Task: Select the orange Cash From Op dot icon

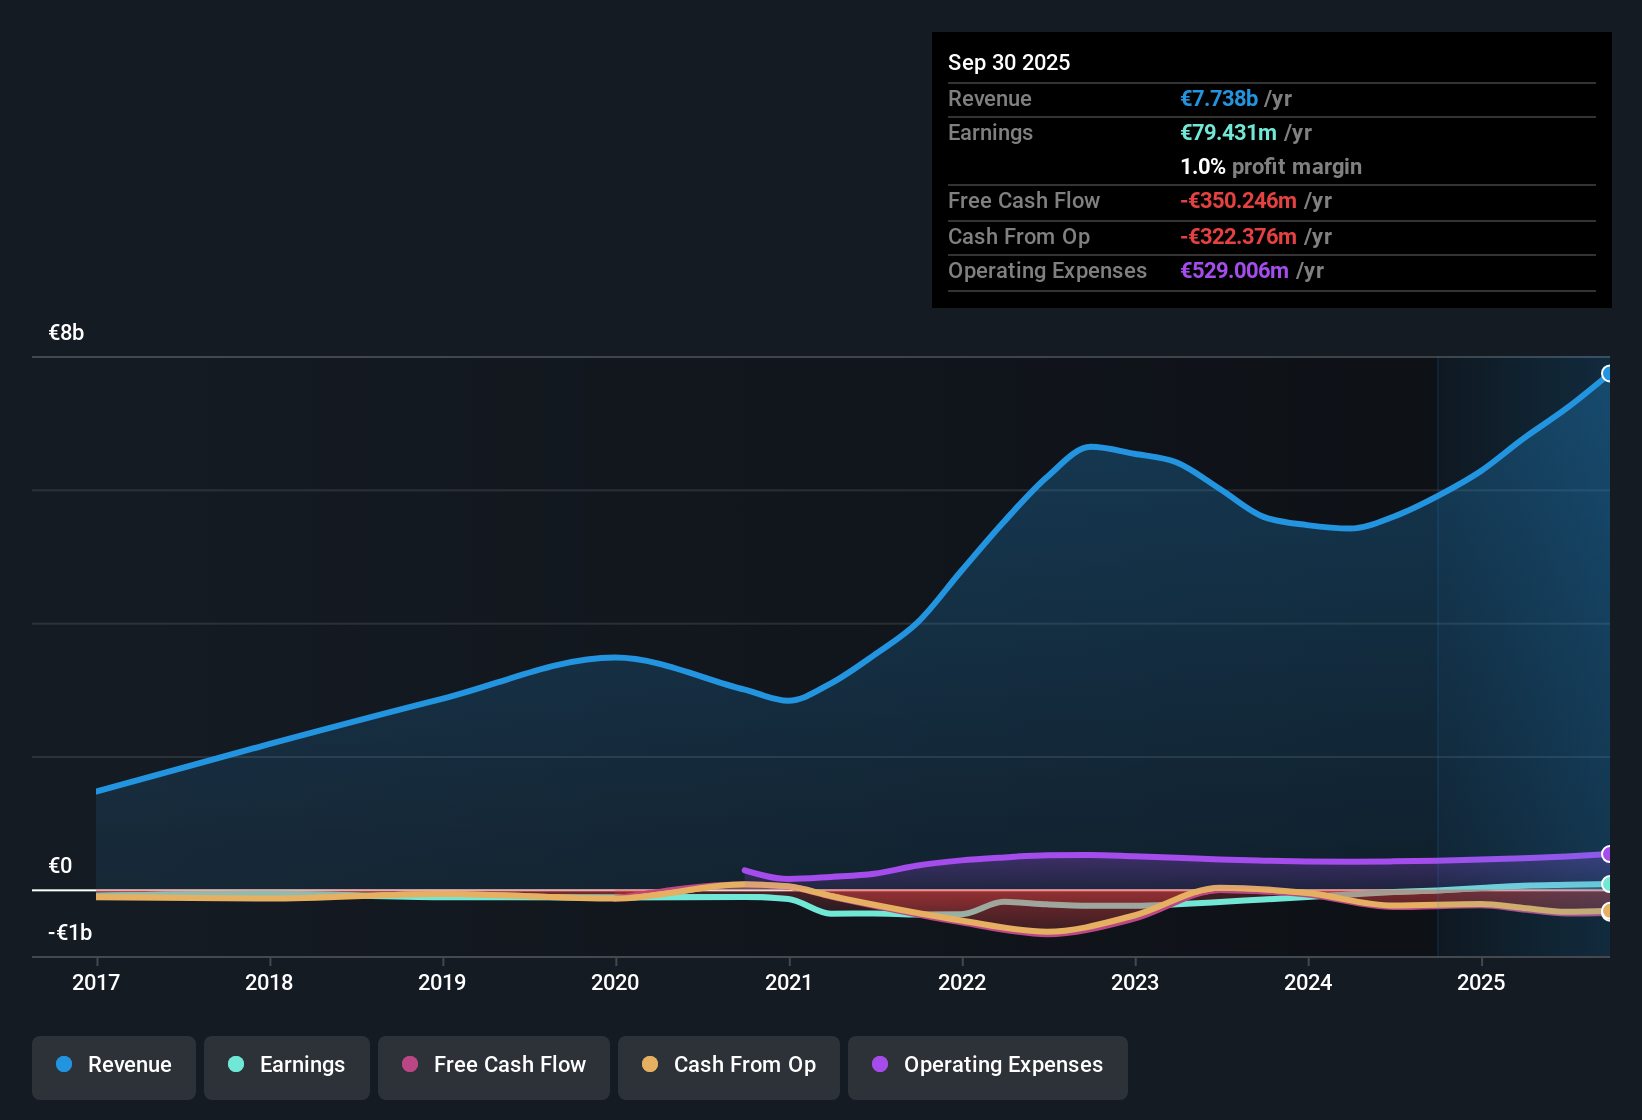Action: [650, 1065]
